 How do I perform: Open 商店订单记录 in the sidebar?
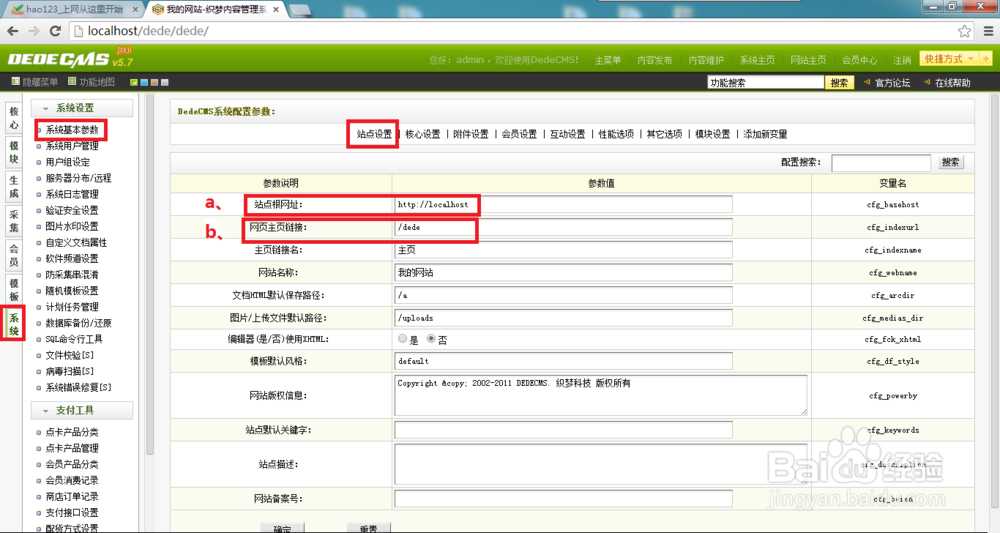tap(71, 496)
